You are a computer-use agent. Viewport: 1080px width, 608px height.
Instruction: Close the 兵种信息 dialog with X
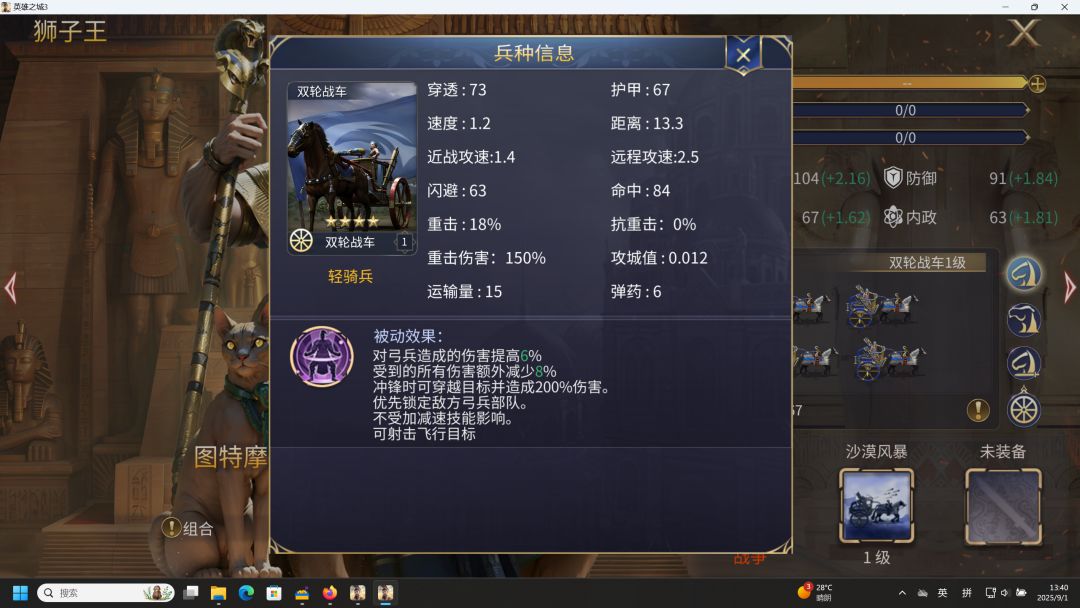(x=743, y=54)
